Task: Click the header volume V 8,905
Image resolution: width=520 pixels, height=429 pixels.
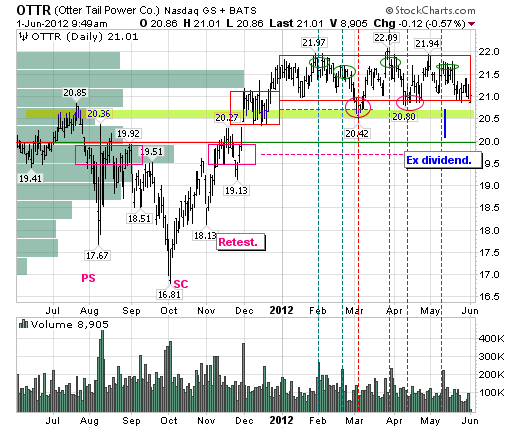Action: click(348, 24)
